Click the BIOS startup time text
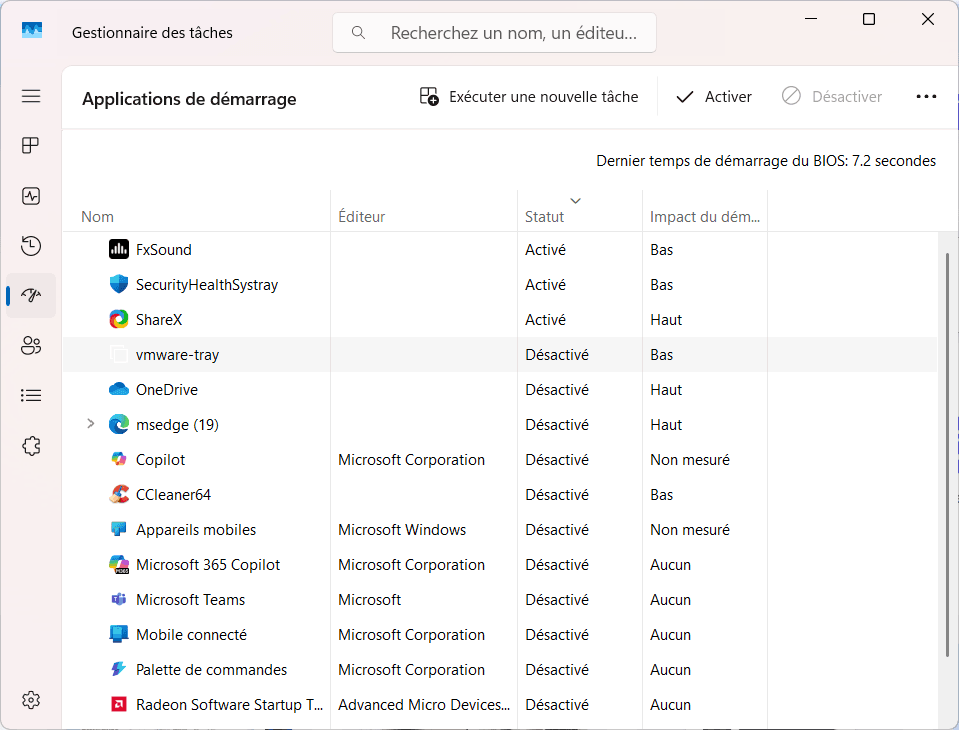Screen dimensions: 959x730 coord(766,161)
